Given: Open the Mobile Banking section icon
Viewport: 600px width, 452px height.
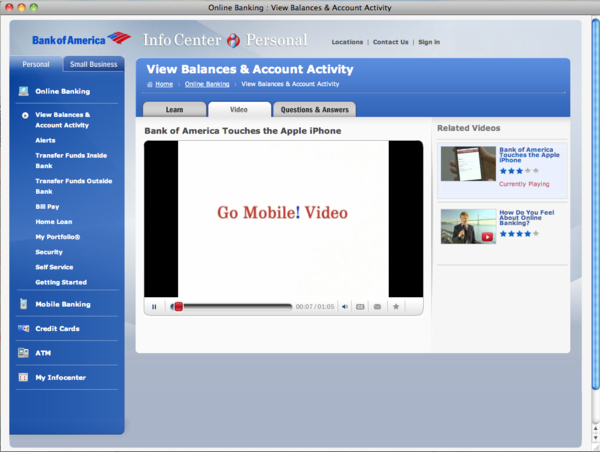Looking at the screenshot, I should pyautogui.click(x=23, y=304).
